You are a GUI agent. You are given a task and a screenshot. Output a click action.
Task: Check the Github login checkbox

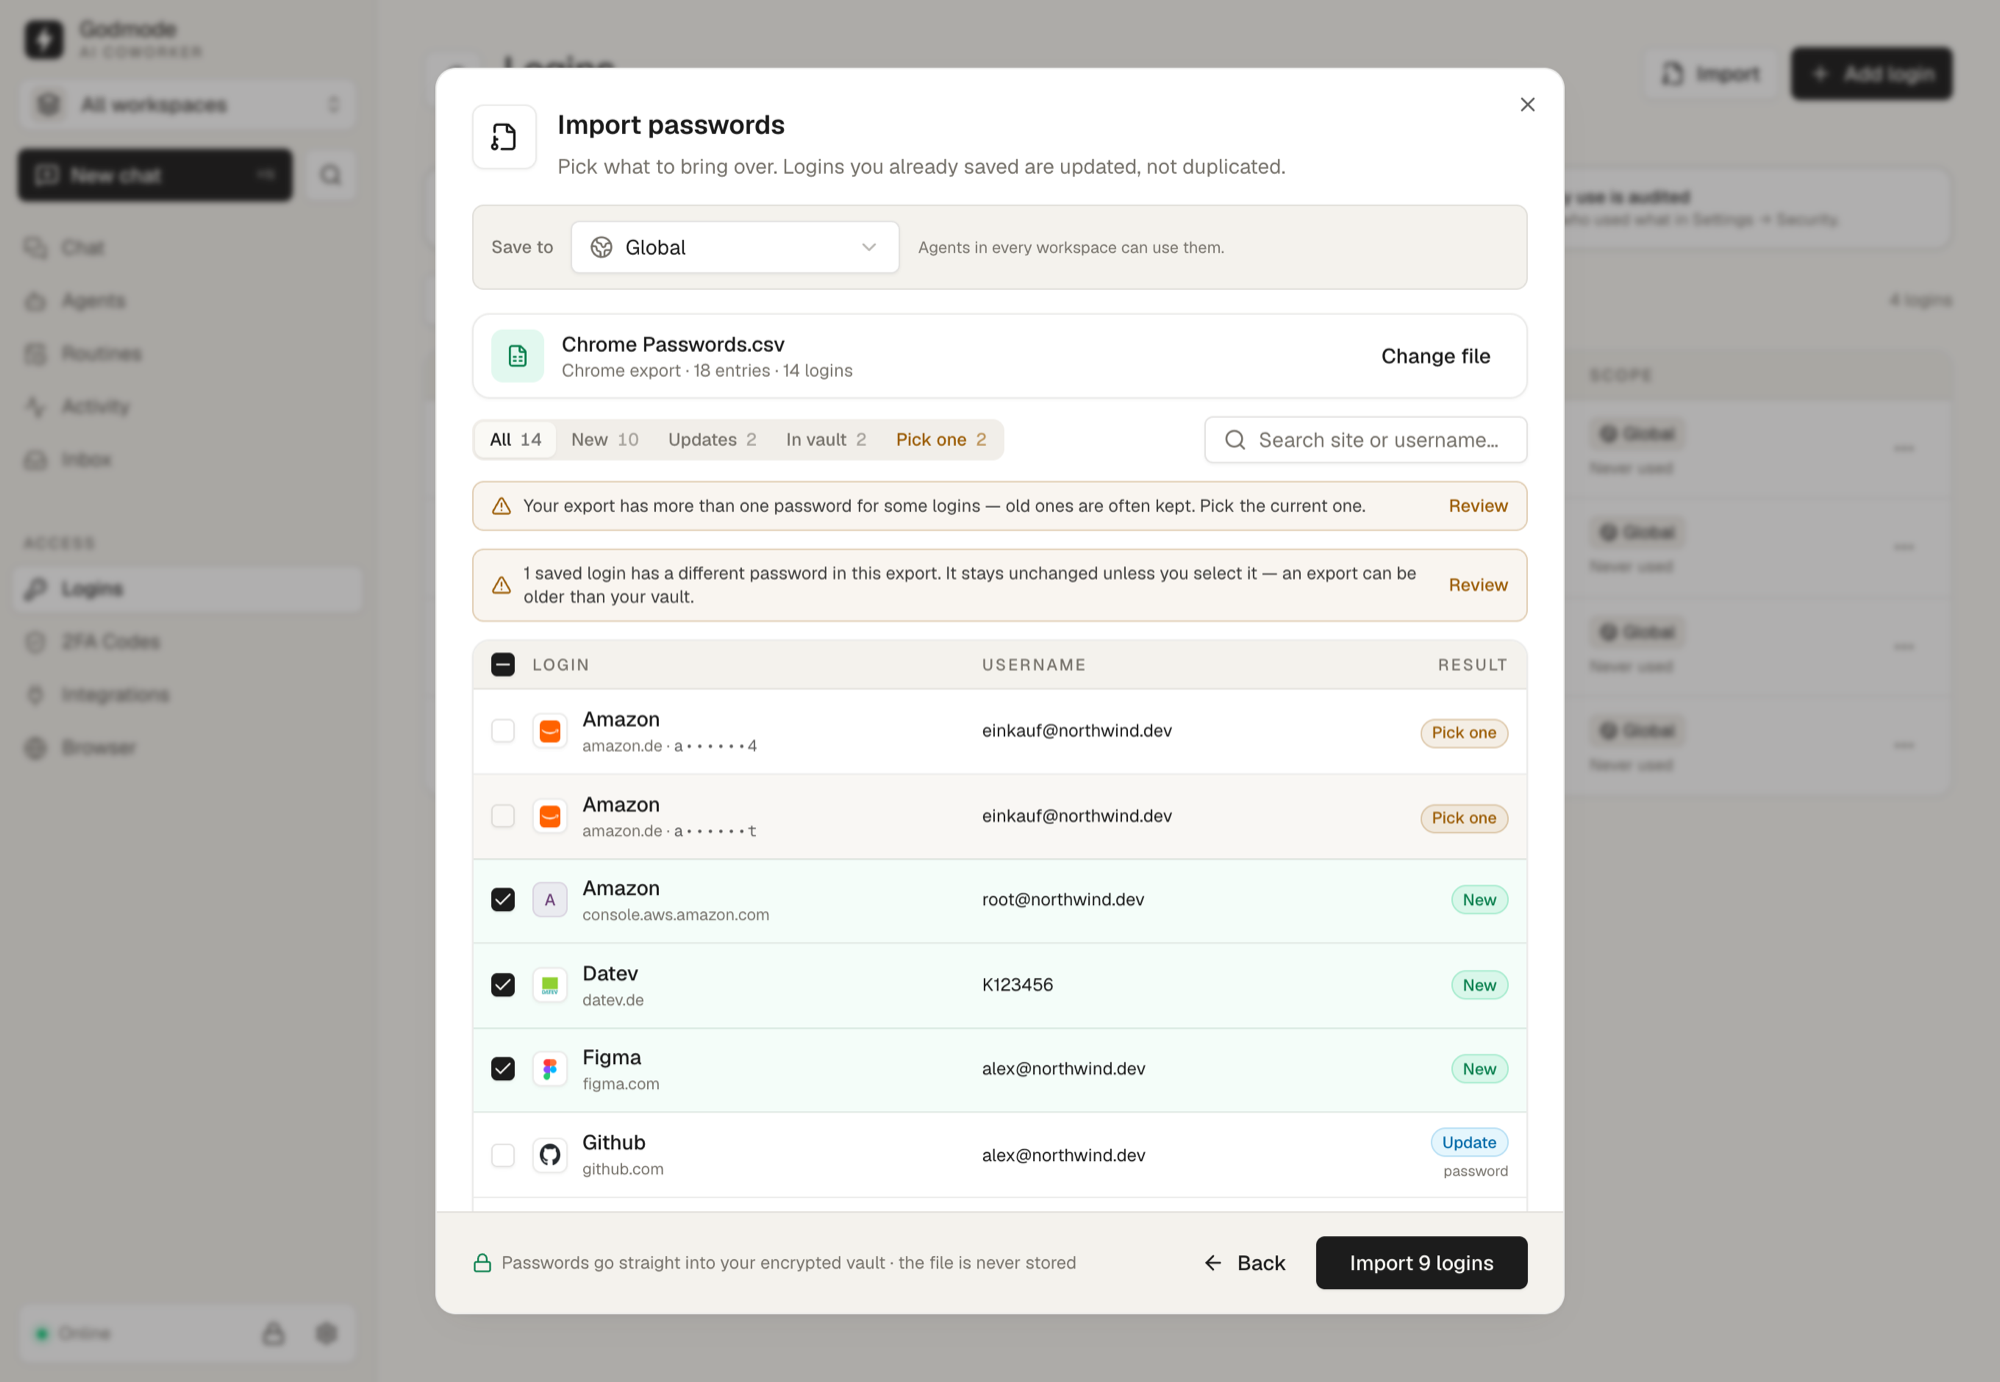tap(503, 1155)
